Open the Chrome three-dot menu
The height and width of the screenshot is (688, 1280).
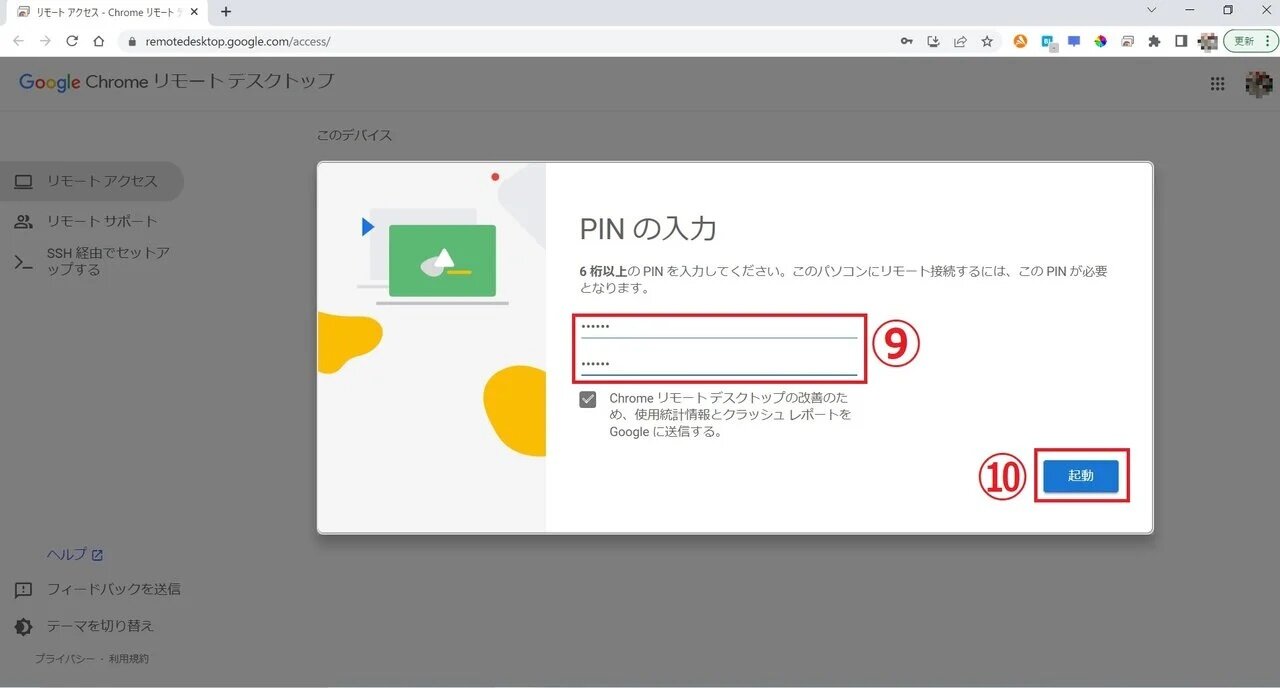coord(1269,41)
